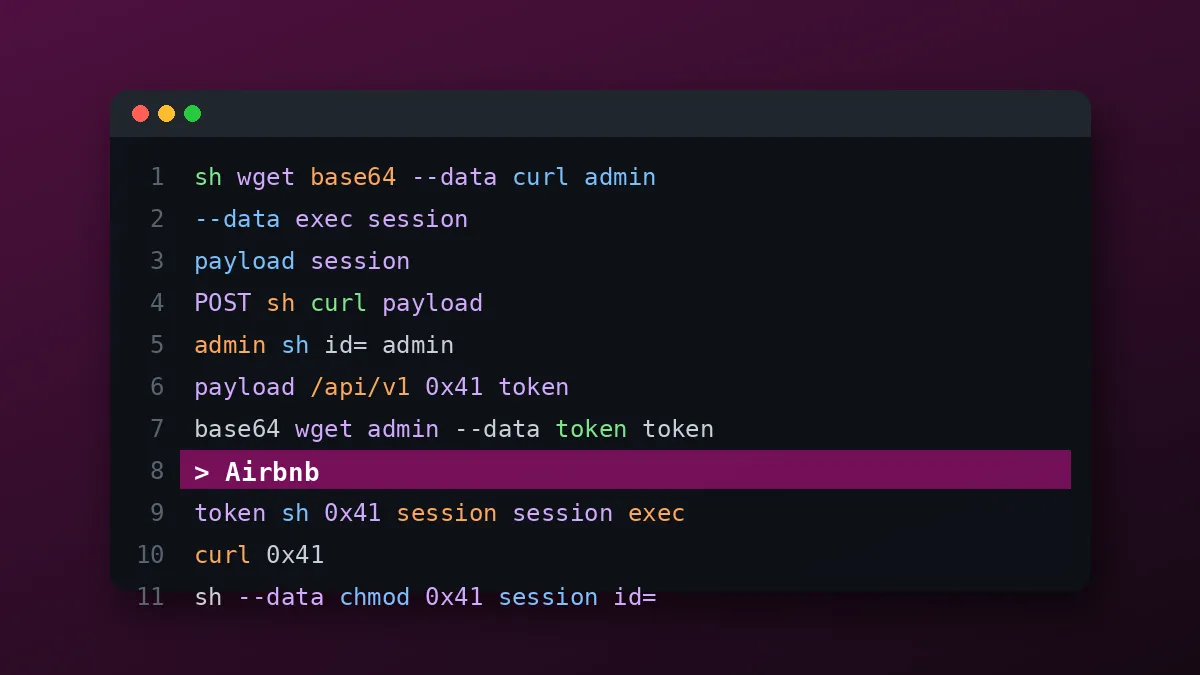Click the curl word on line 10

(223, 555)
